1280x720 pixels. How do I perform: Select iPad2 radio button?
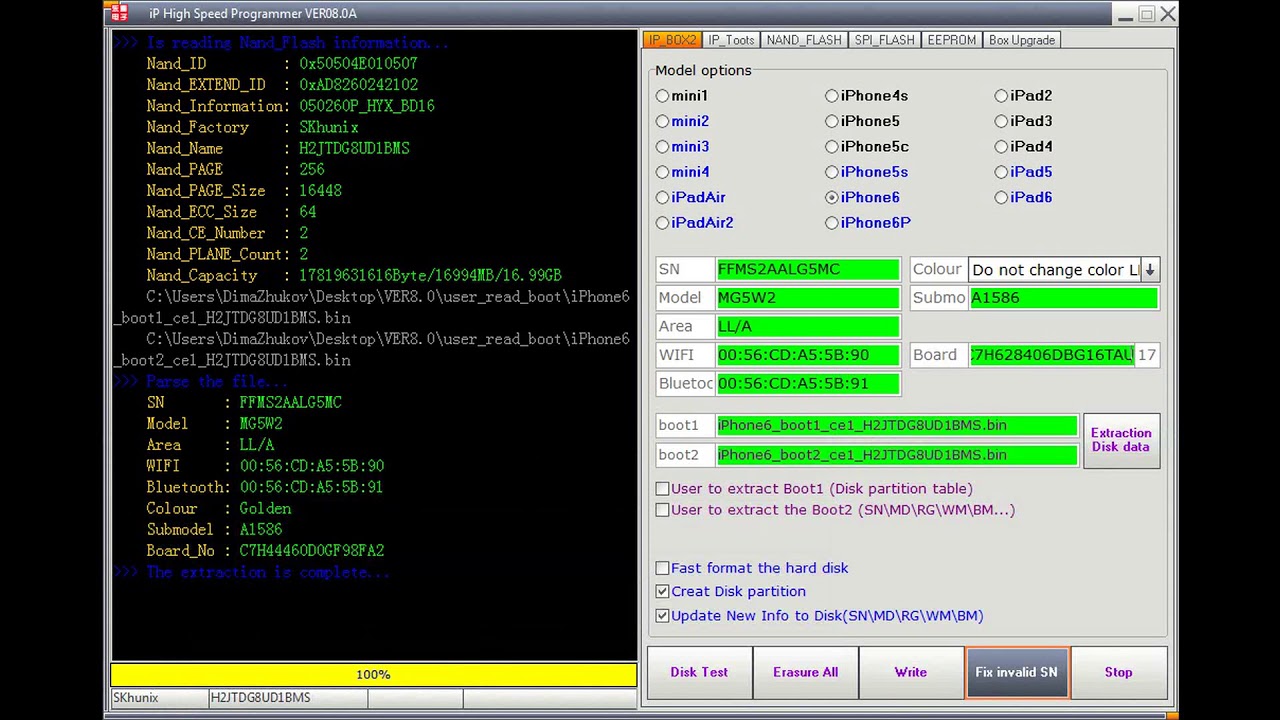[x=1001, y=96]
